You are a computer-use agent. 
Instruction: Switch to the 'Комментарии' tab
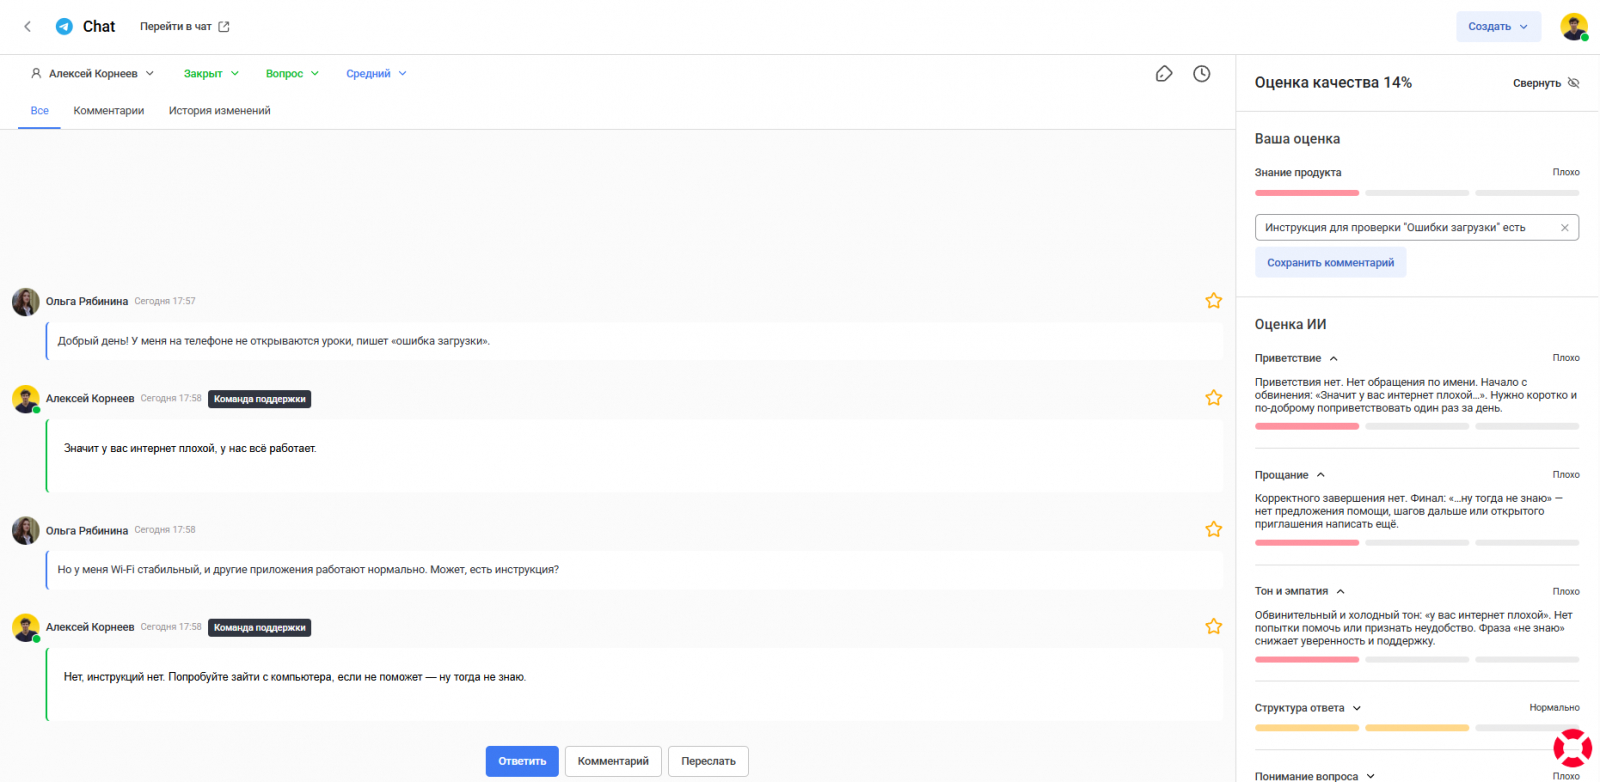[x=109, y=111]
